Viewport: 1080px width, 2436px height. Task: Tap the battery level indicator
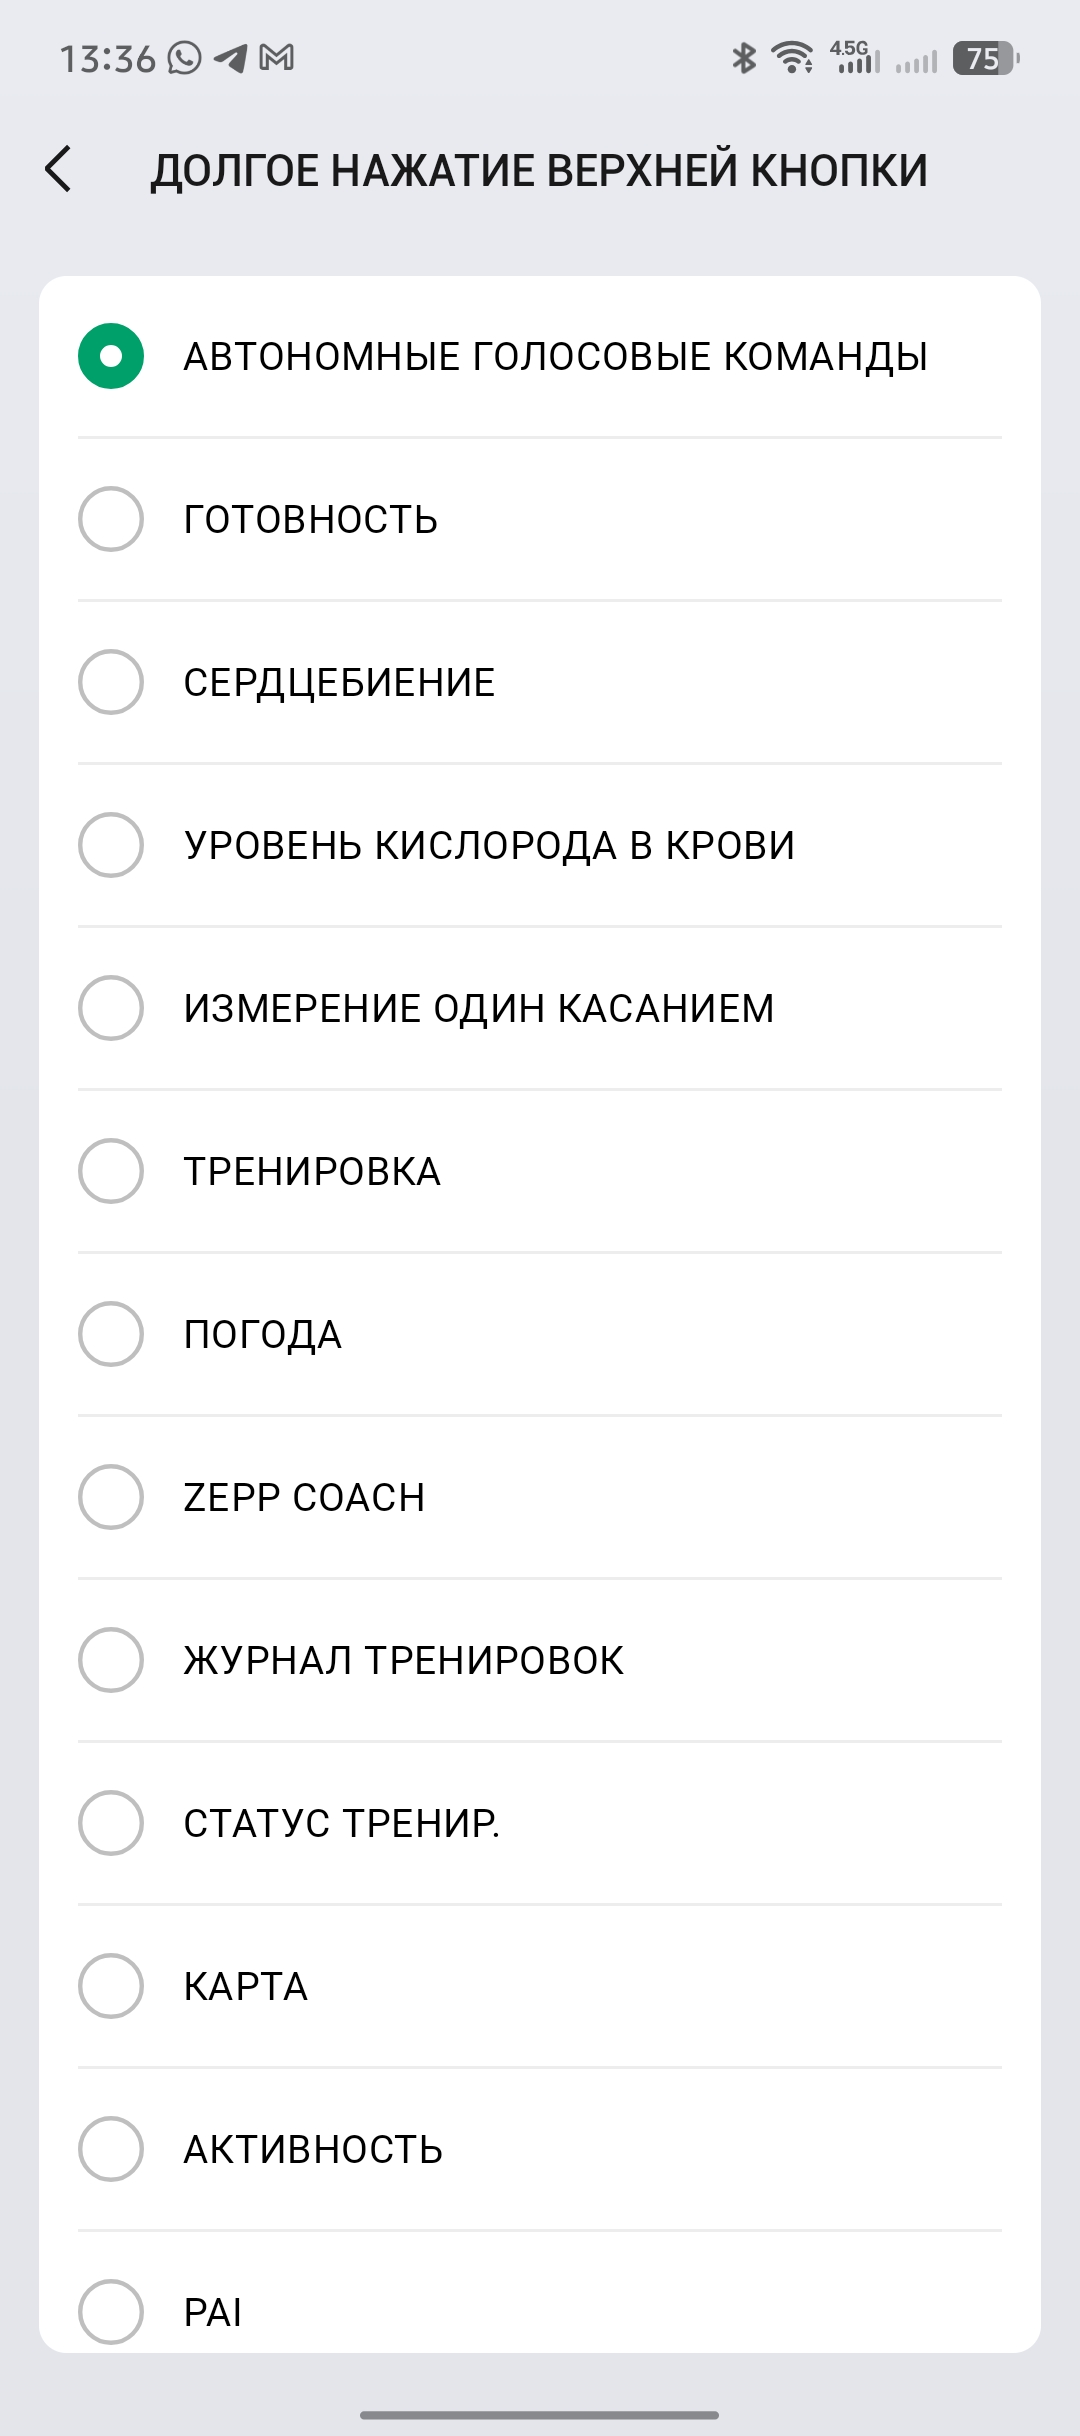coord(985,58)
